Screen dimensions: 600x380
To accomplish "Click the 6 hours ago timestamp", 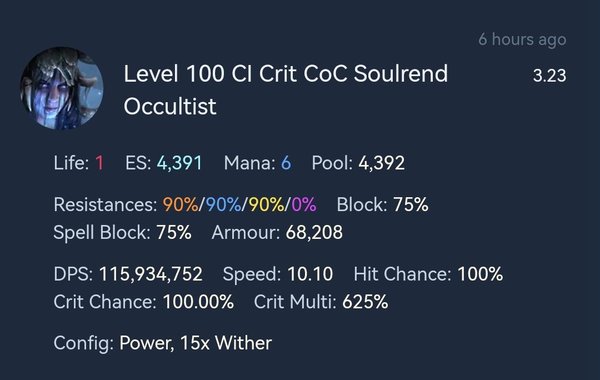I will coord(522,39).
